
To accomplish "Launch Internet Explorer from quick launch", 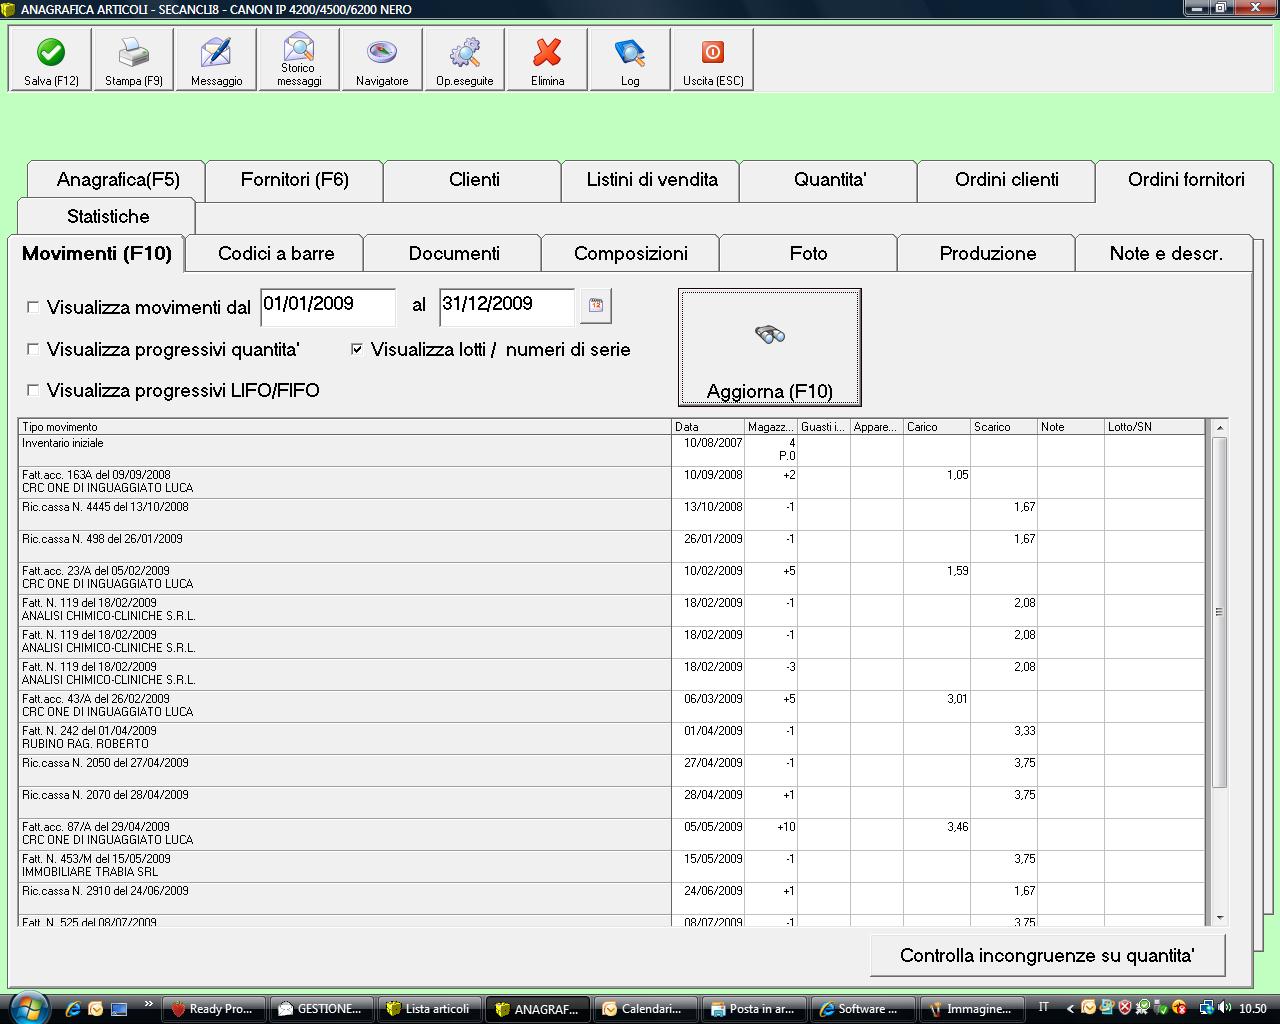I will 73,1008.
